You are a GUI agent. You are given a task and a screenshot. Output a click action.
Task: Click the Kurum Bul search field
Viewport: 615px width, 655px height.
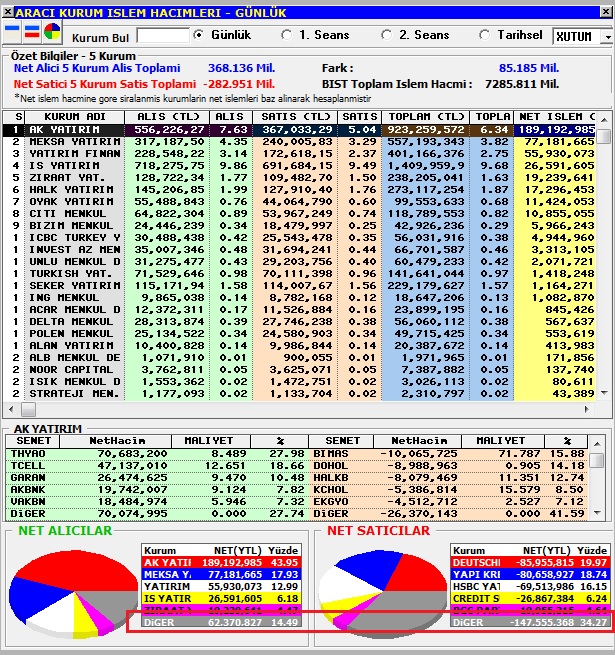163,36
